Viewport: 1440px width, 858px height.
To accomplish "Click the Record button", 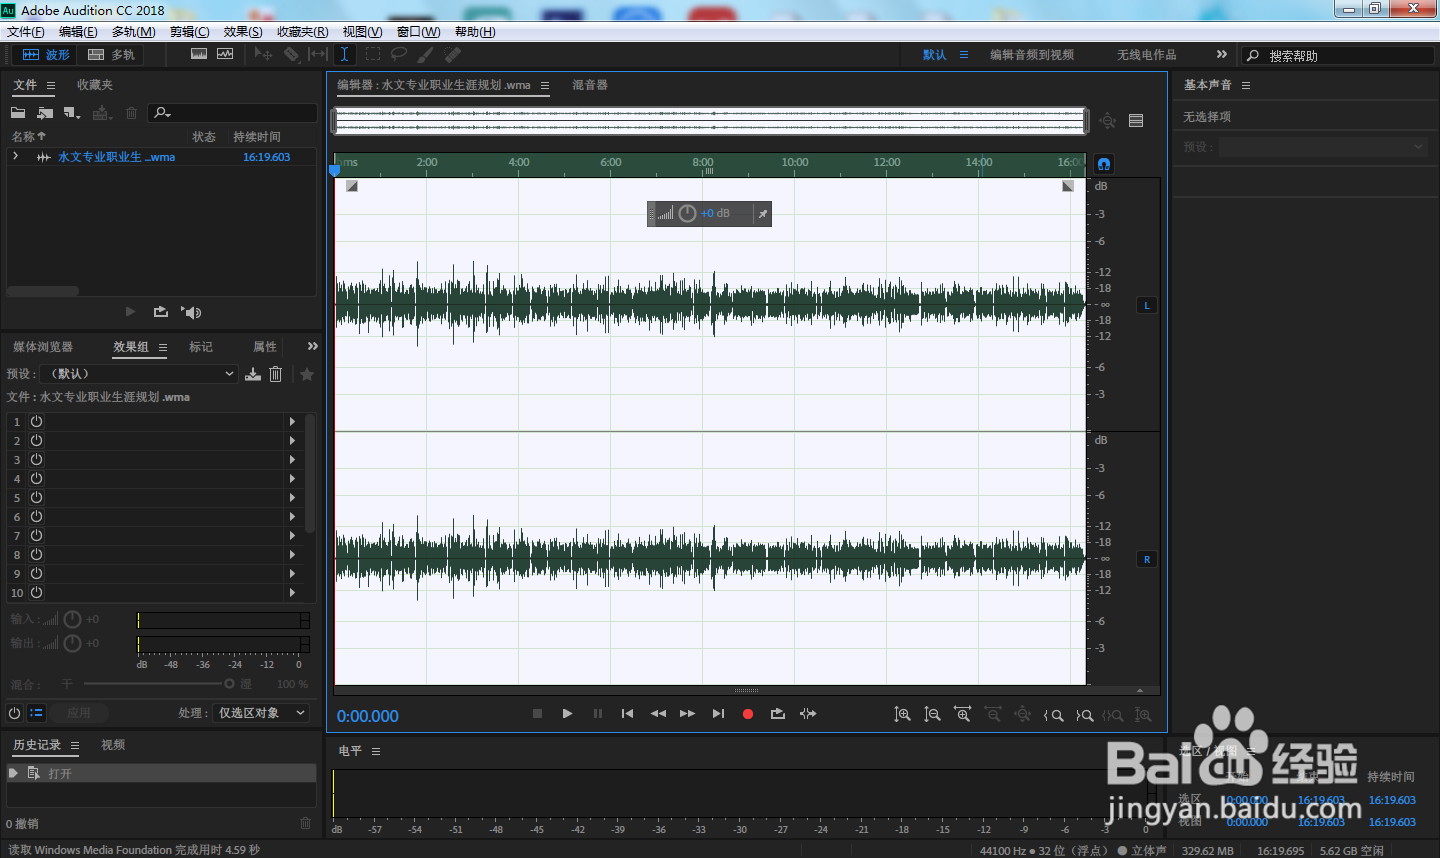I will pos(747,714).
